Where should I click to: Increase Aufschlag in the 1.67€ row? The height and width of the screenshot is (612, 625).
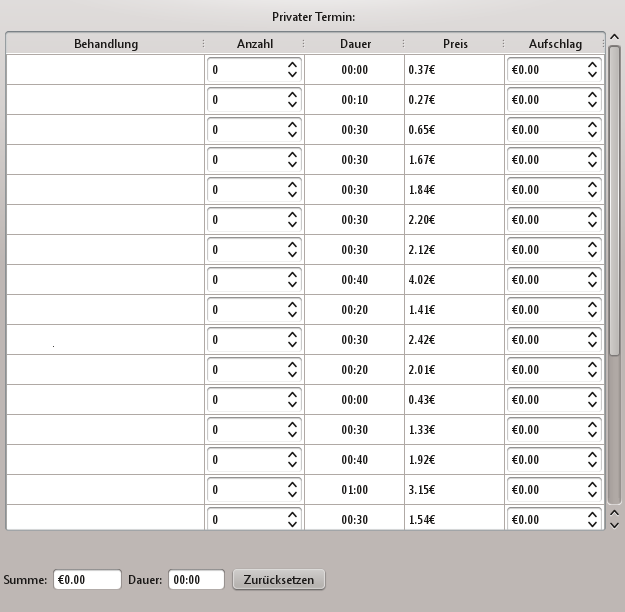coord(592,155)
